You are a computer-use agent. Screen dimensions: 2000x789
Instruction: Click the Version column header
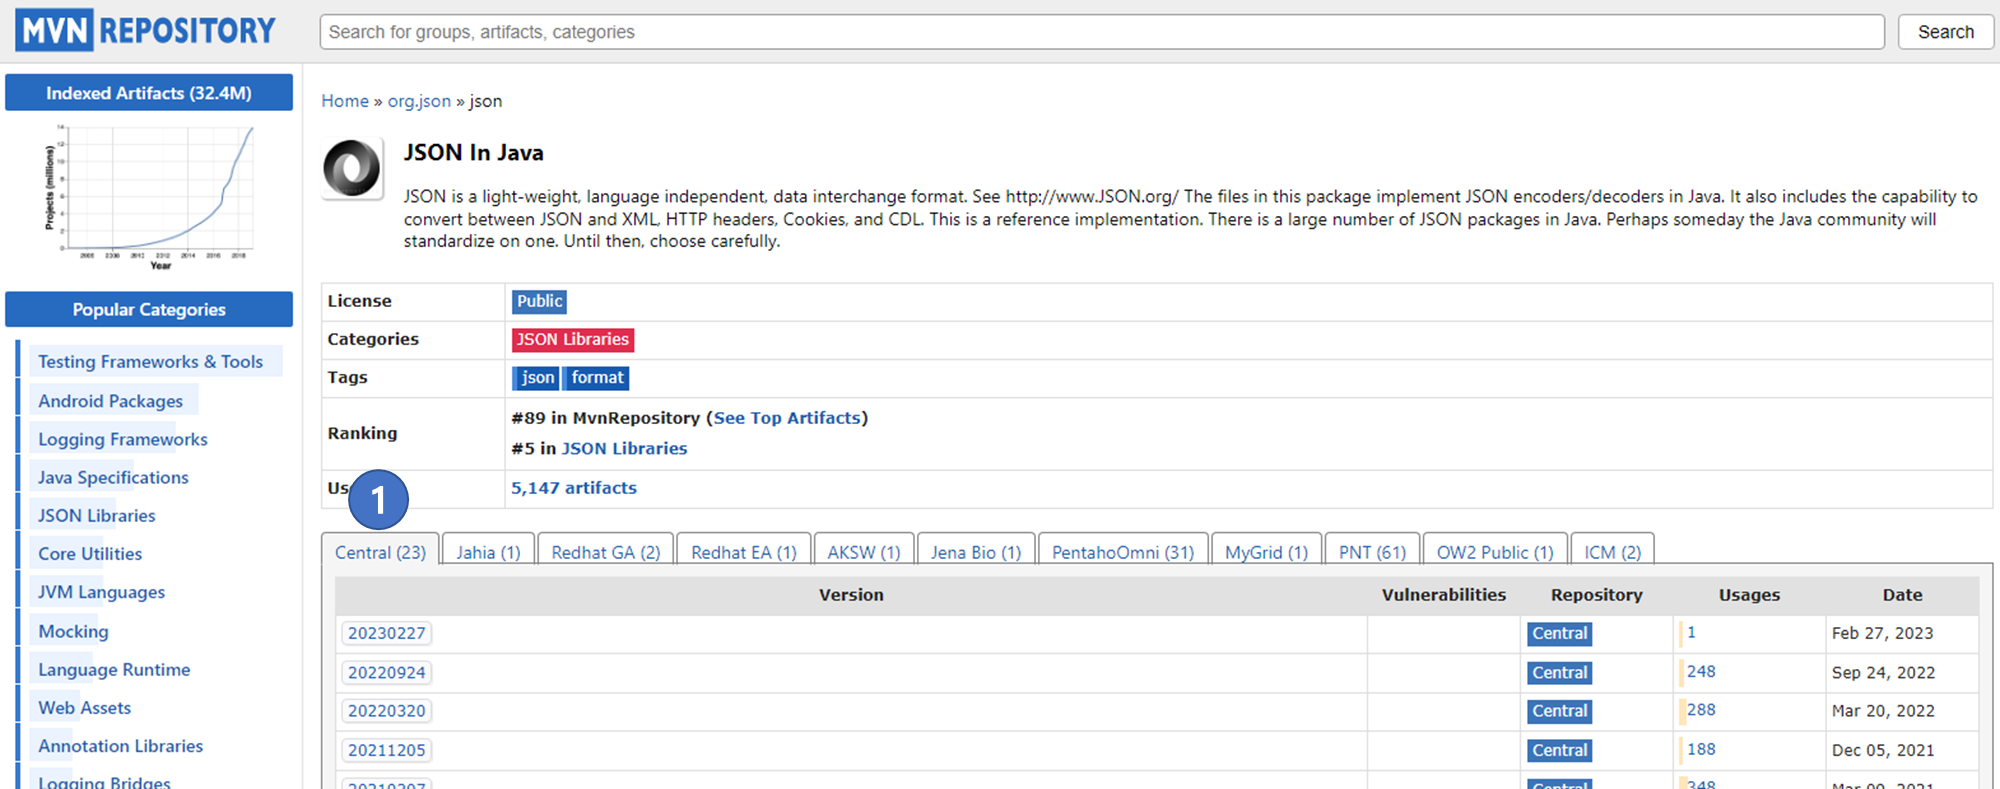[x=851, y=595]
